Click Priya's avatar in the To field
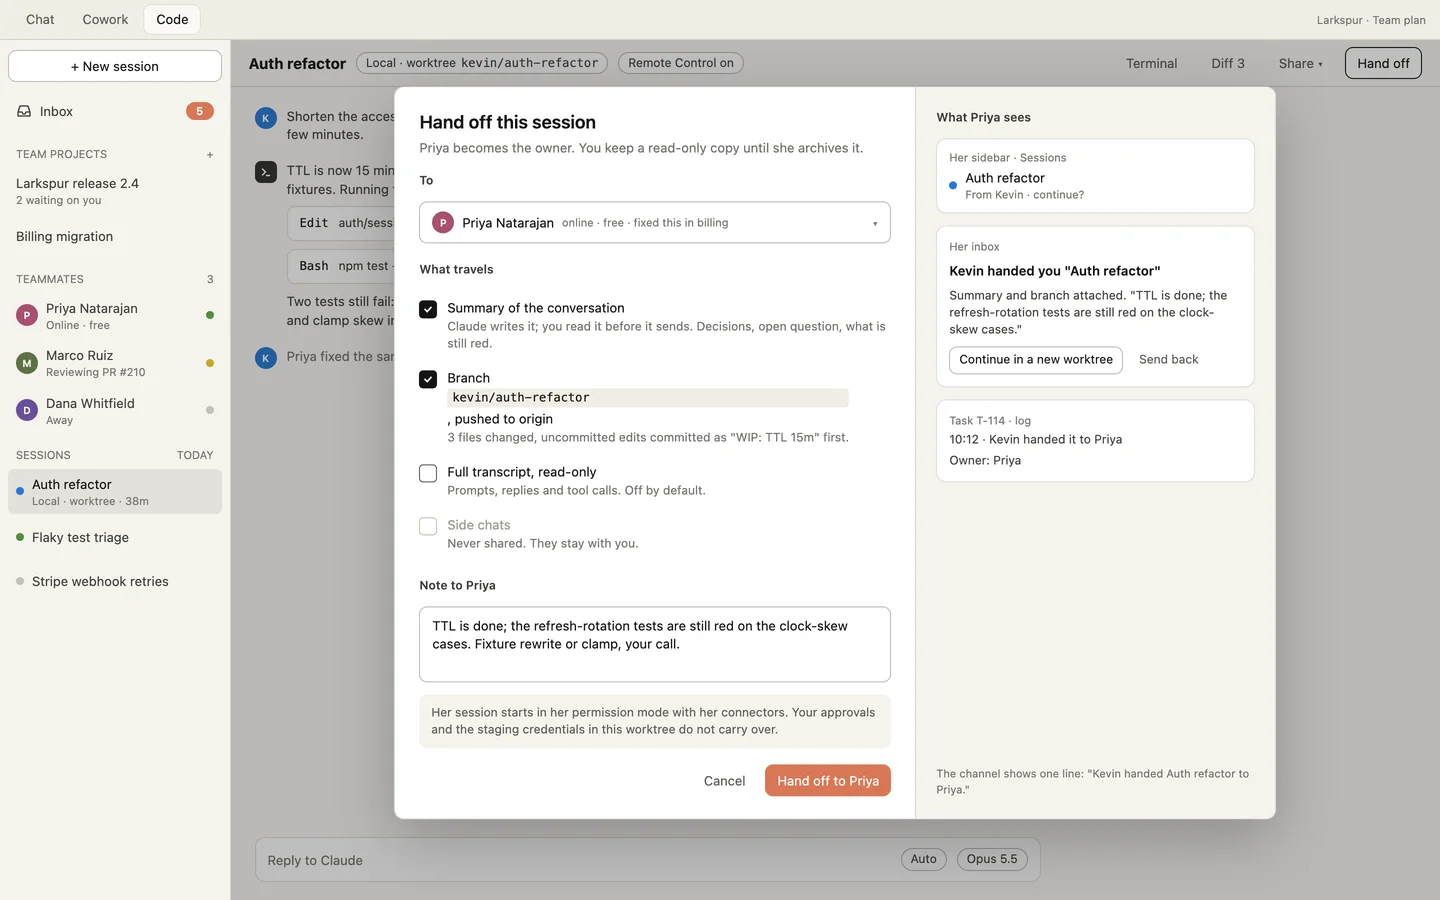This screenshot has width=1440, height=900. click(443, 223)
